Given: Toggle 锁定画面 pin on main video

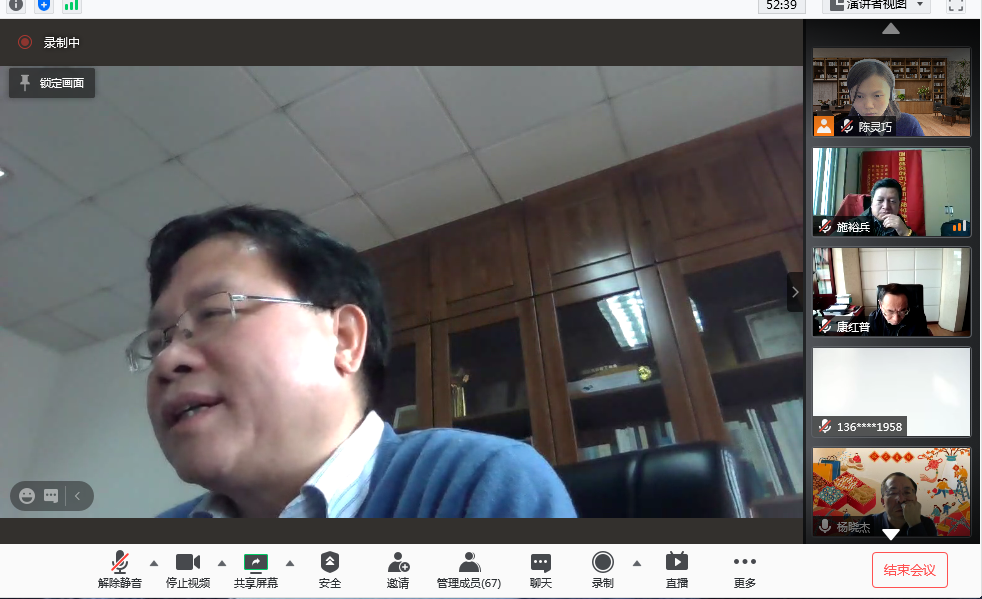Looking at the screenshot, I should coord(52,83).
